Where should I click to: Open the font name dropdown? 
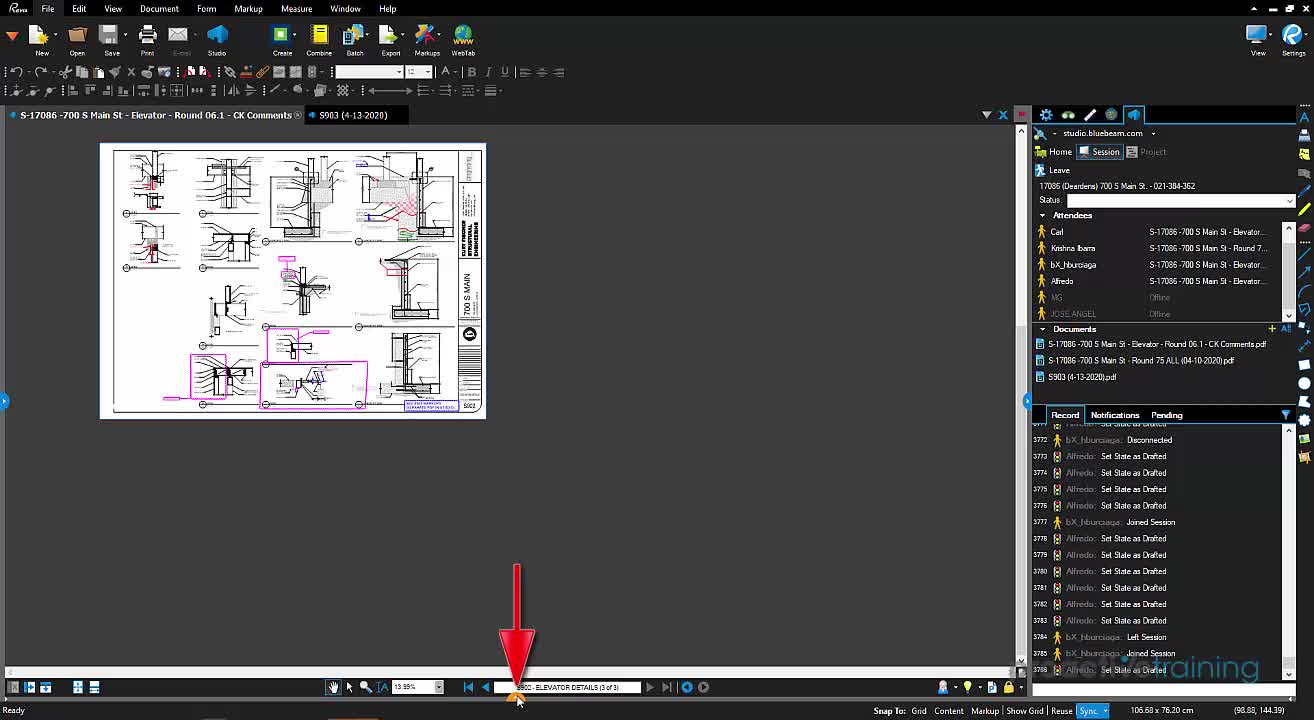(399, 72)
